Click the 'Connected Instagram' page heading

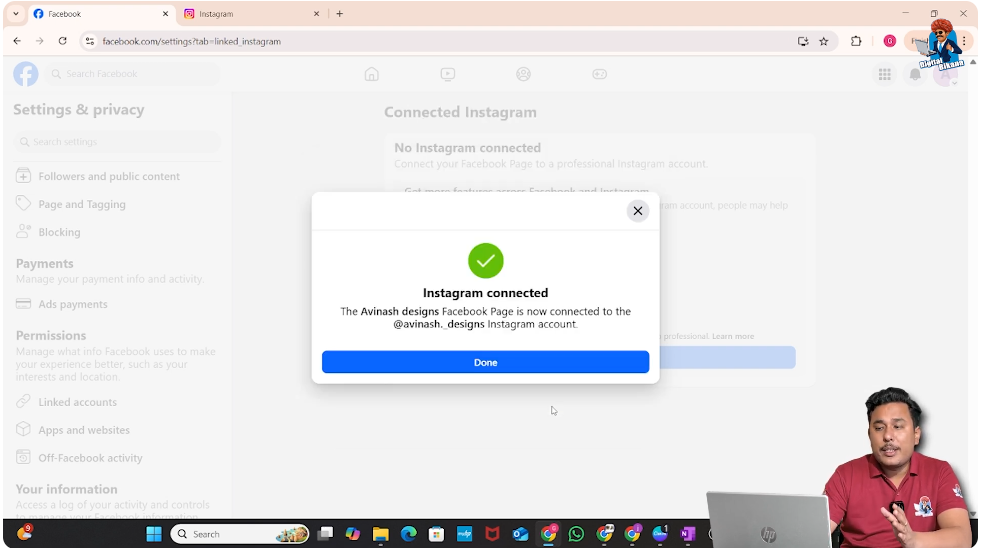(x=460, y=112)
